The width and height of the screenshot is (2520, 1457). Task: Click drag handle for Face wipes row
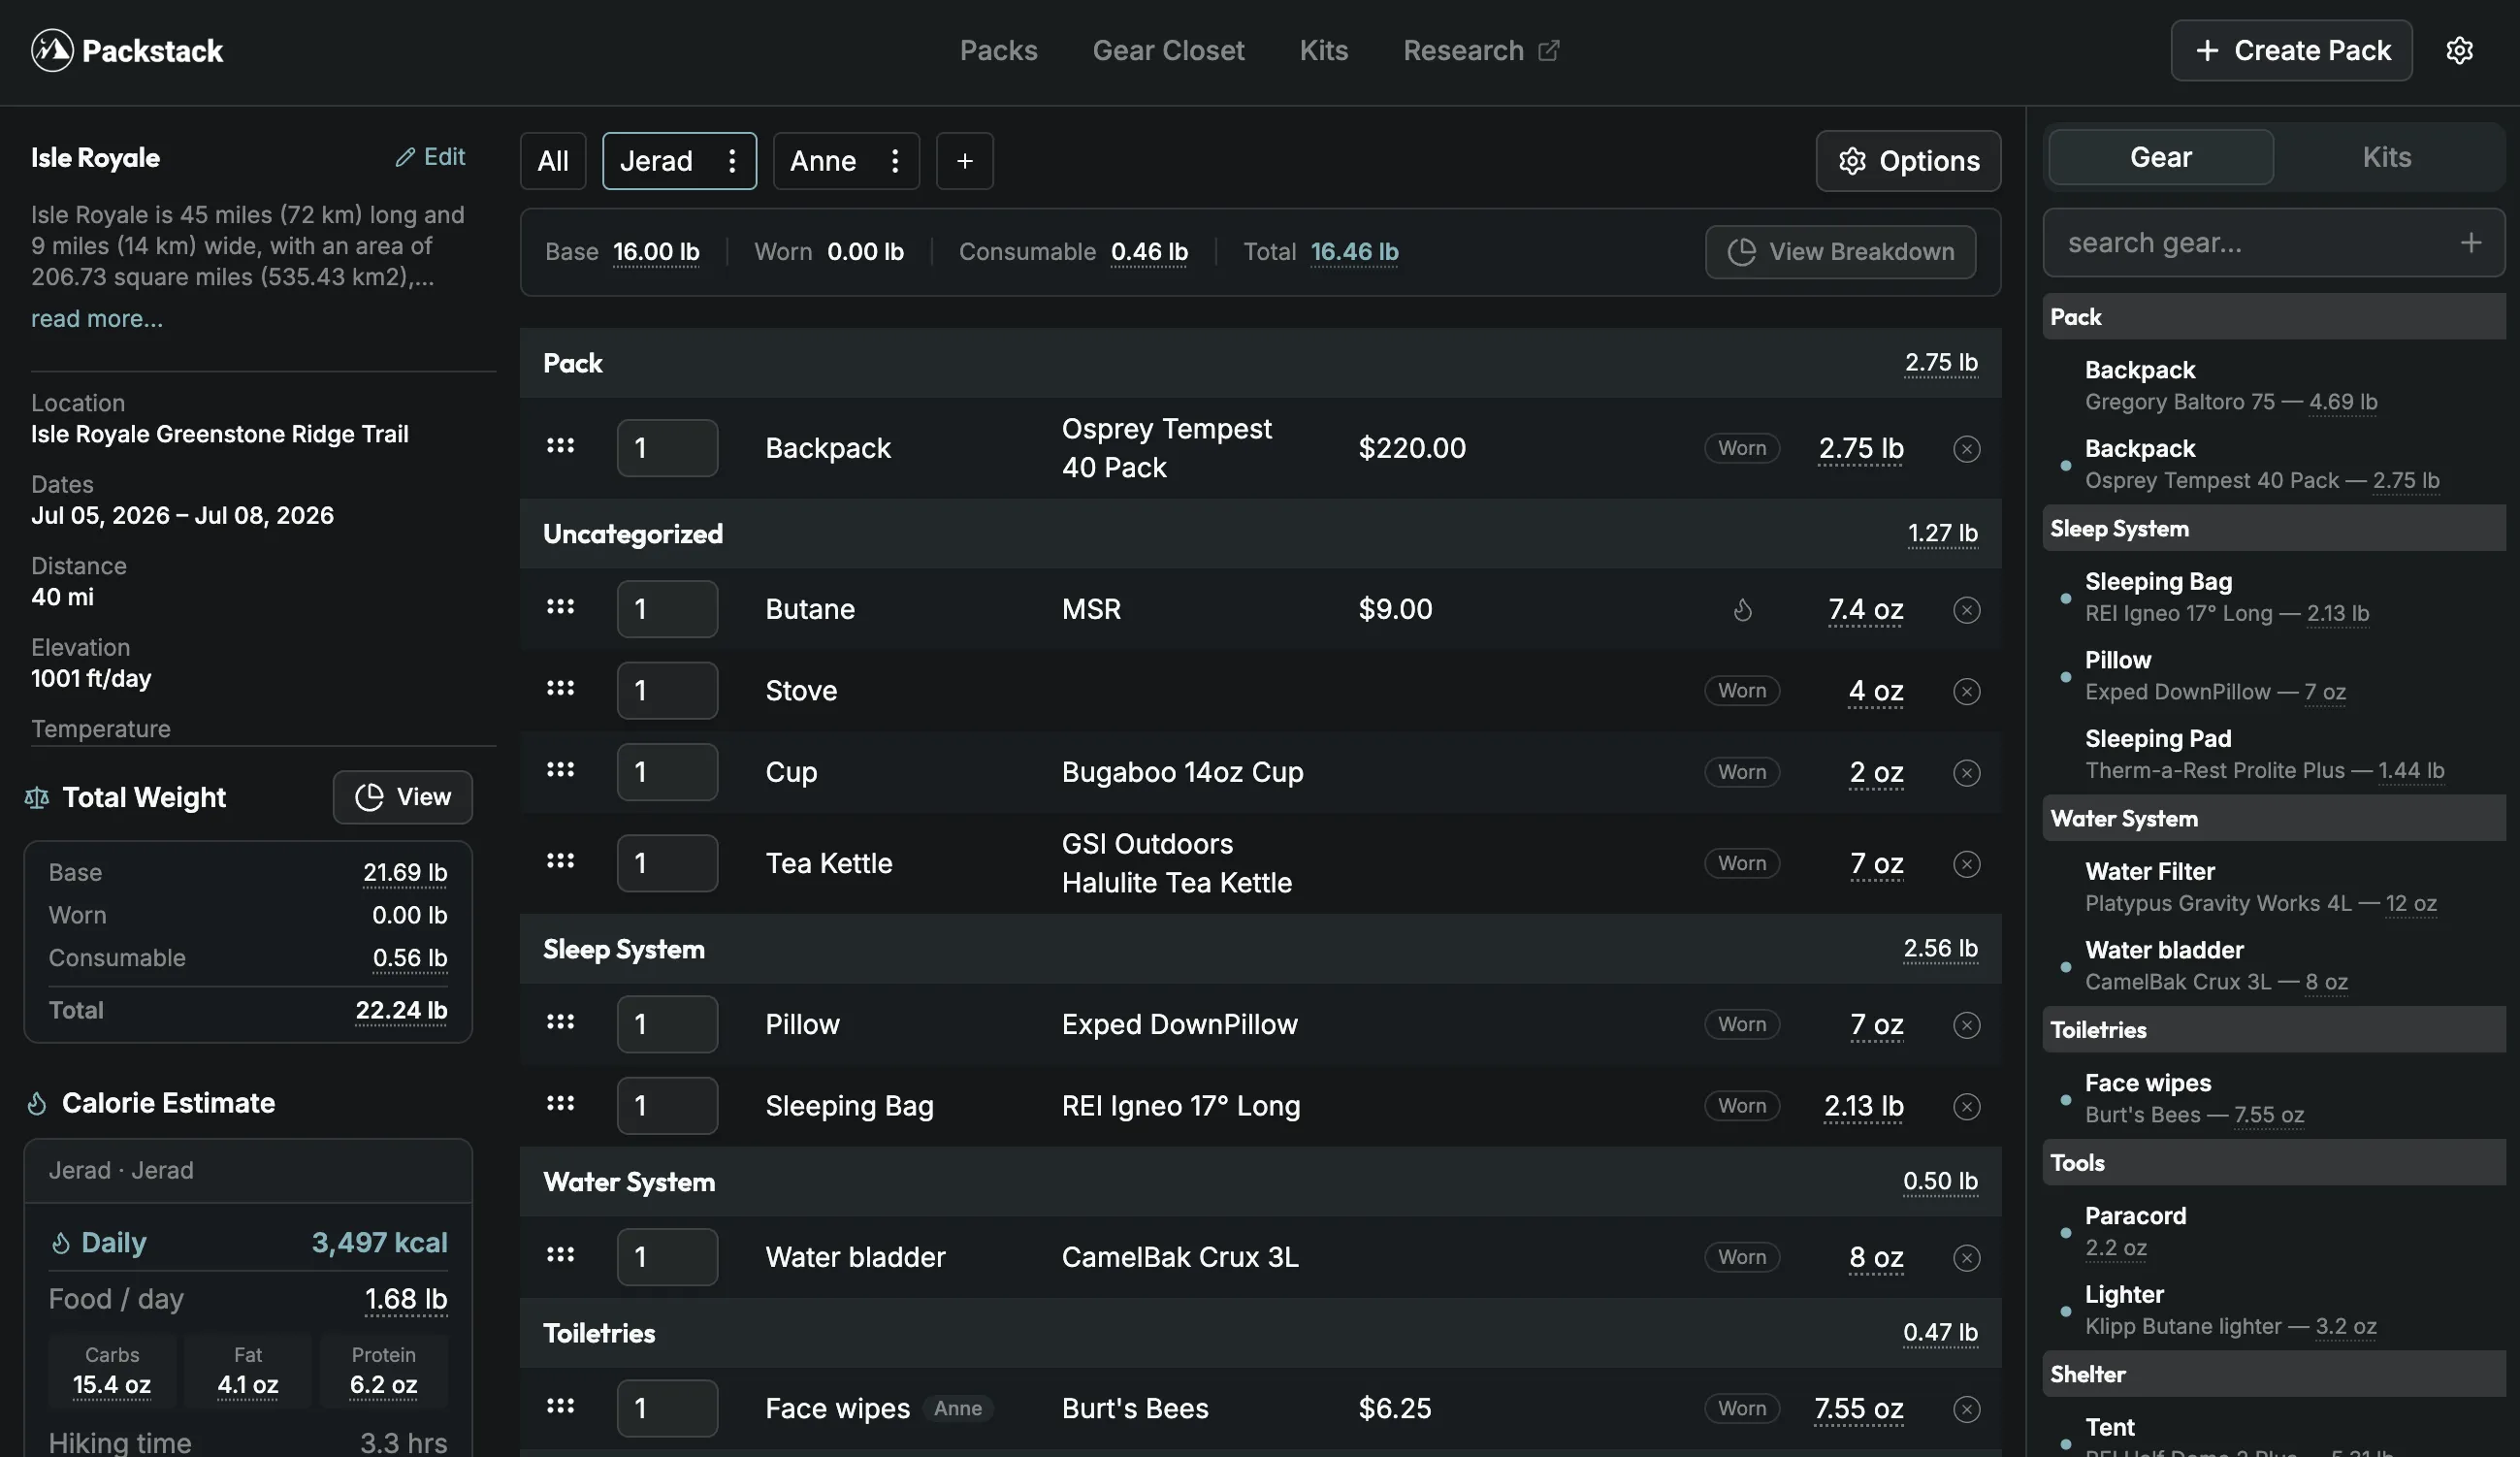click(x=560, y=1405)
